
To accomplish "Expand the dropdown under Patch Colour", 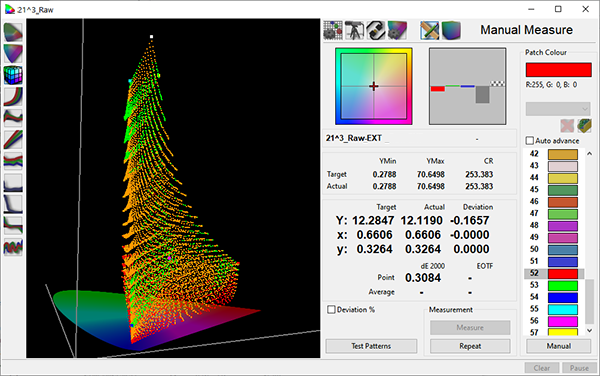I will tap(558, 109).
